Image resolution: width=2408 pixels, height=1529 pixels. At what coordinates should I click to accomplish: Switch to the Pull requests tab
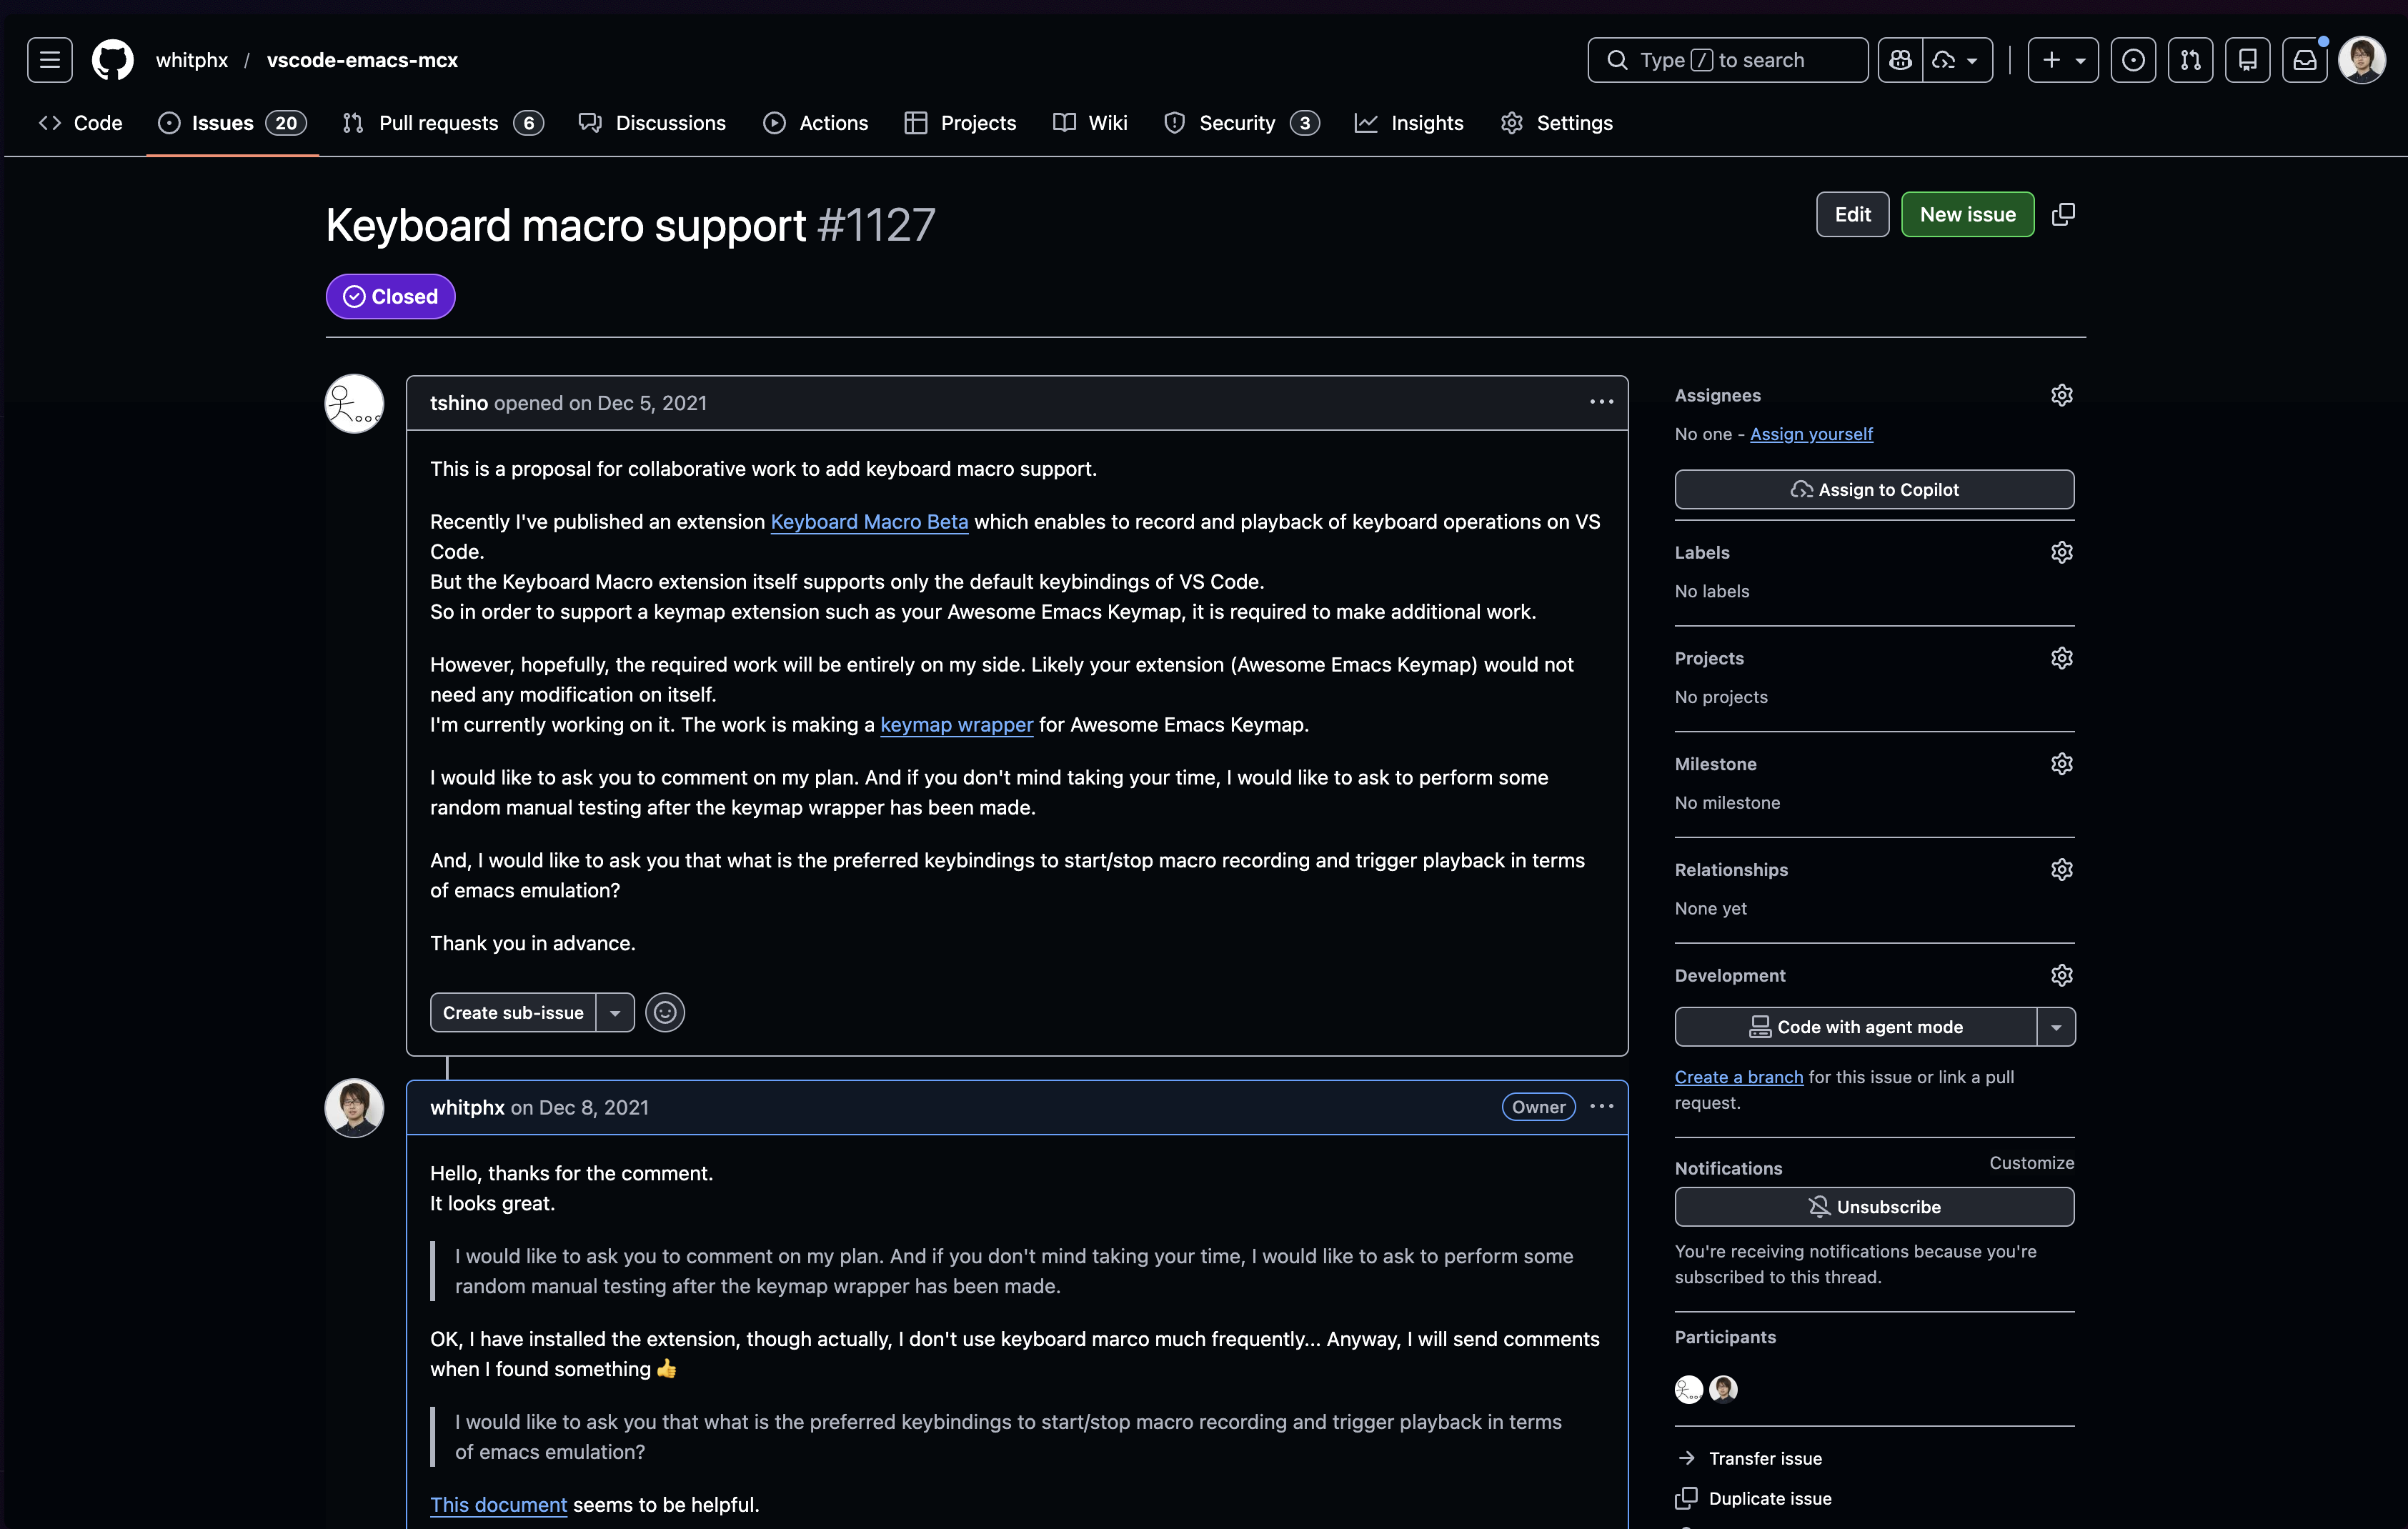click(443, 123)
